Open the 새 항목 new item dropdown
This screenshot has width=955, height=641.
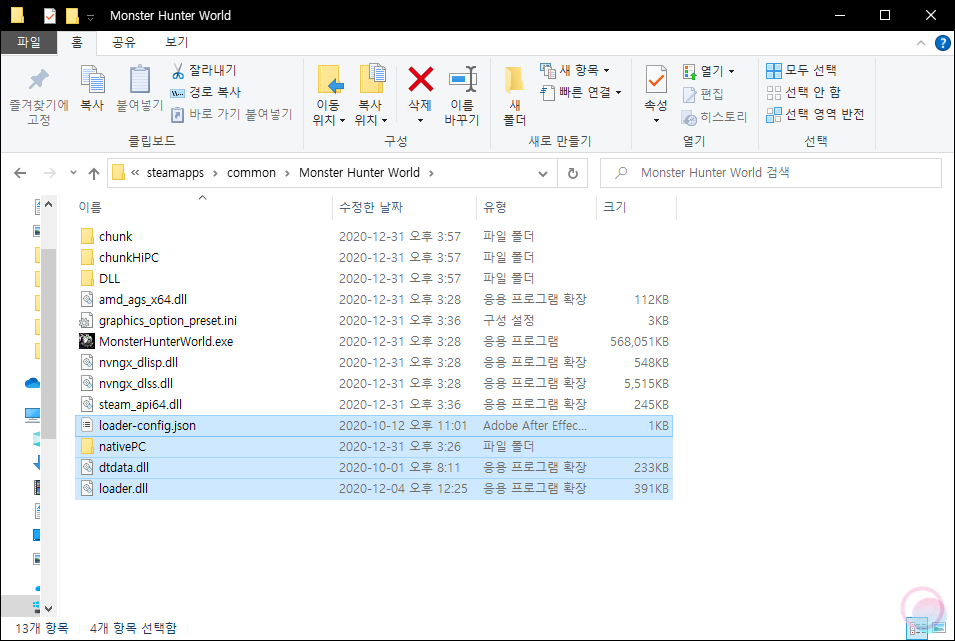click(x=574, y=71)
